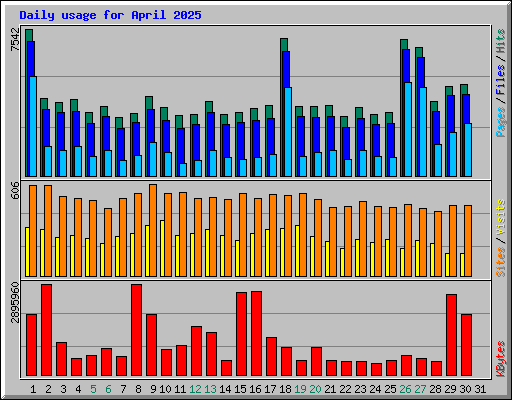The height and width of the screenshot is (400, 512).
Task: Click the yellow 'Visits' legend label
Action: (x=500, y=218)
